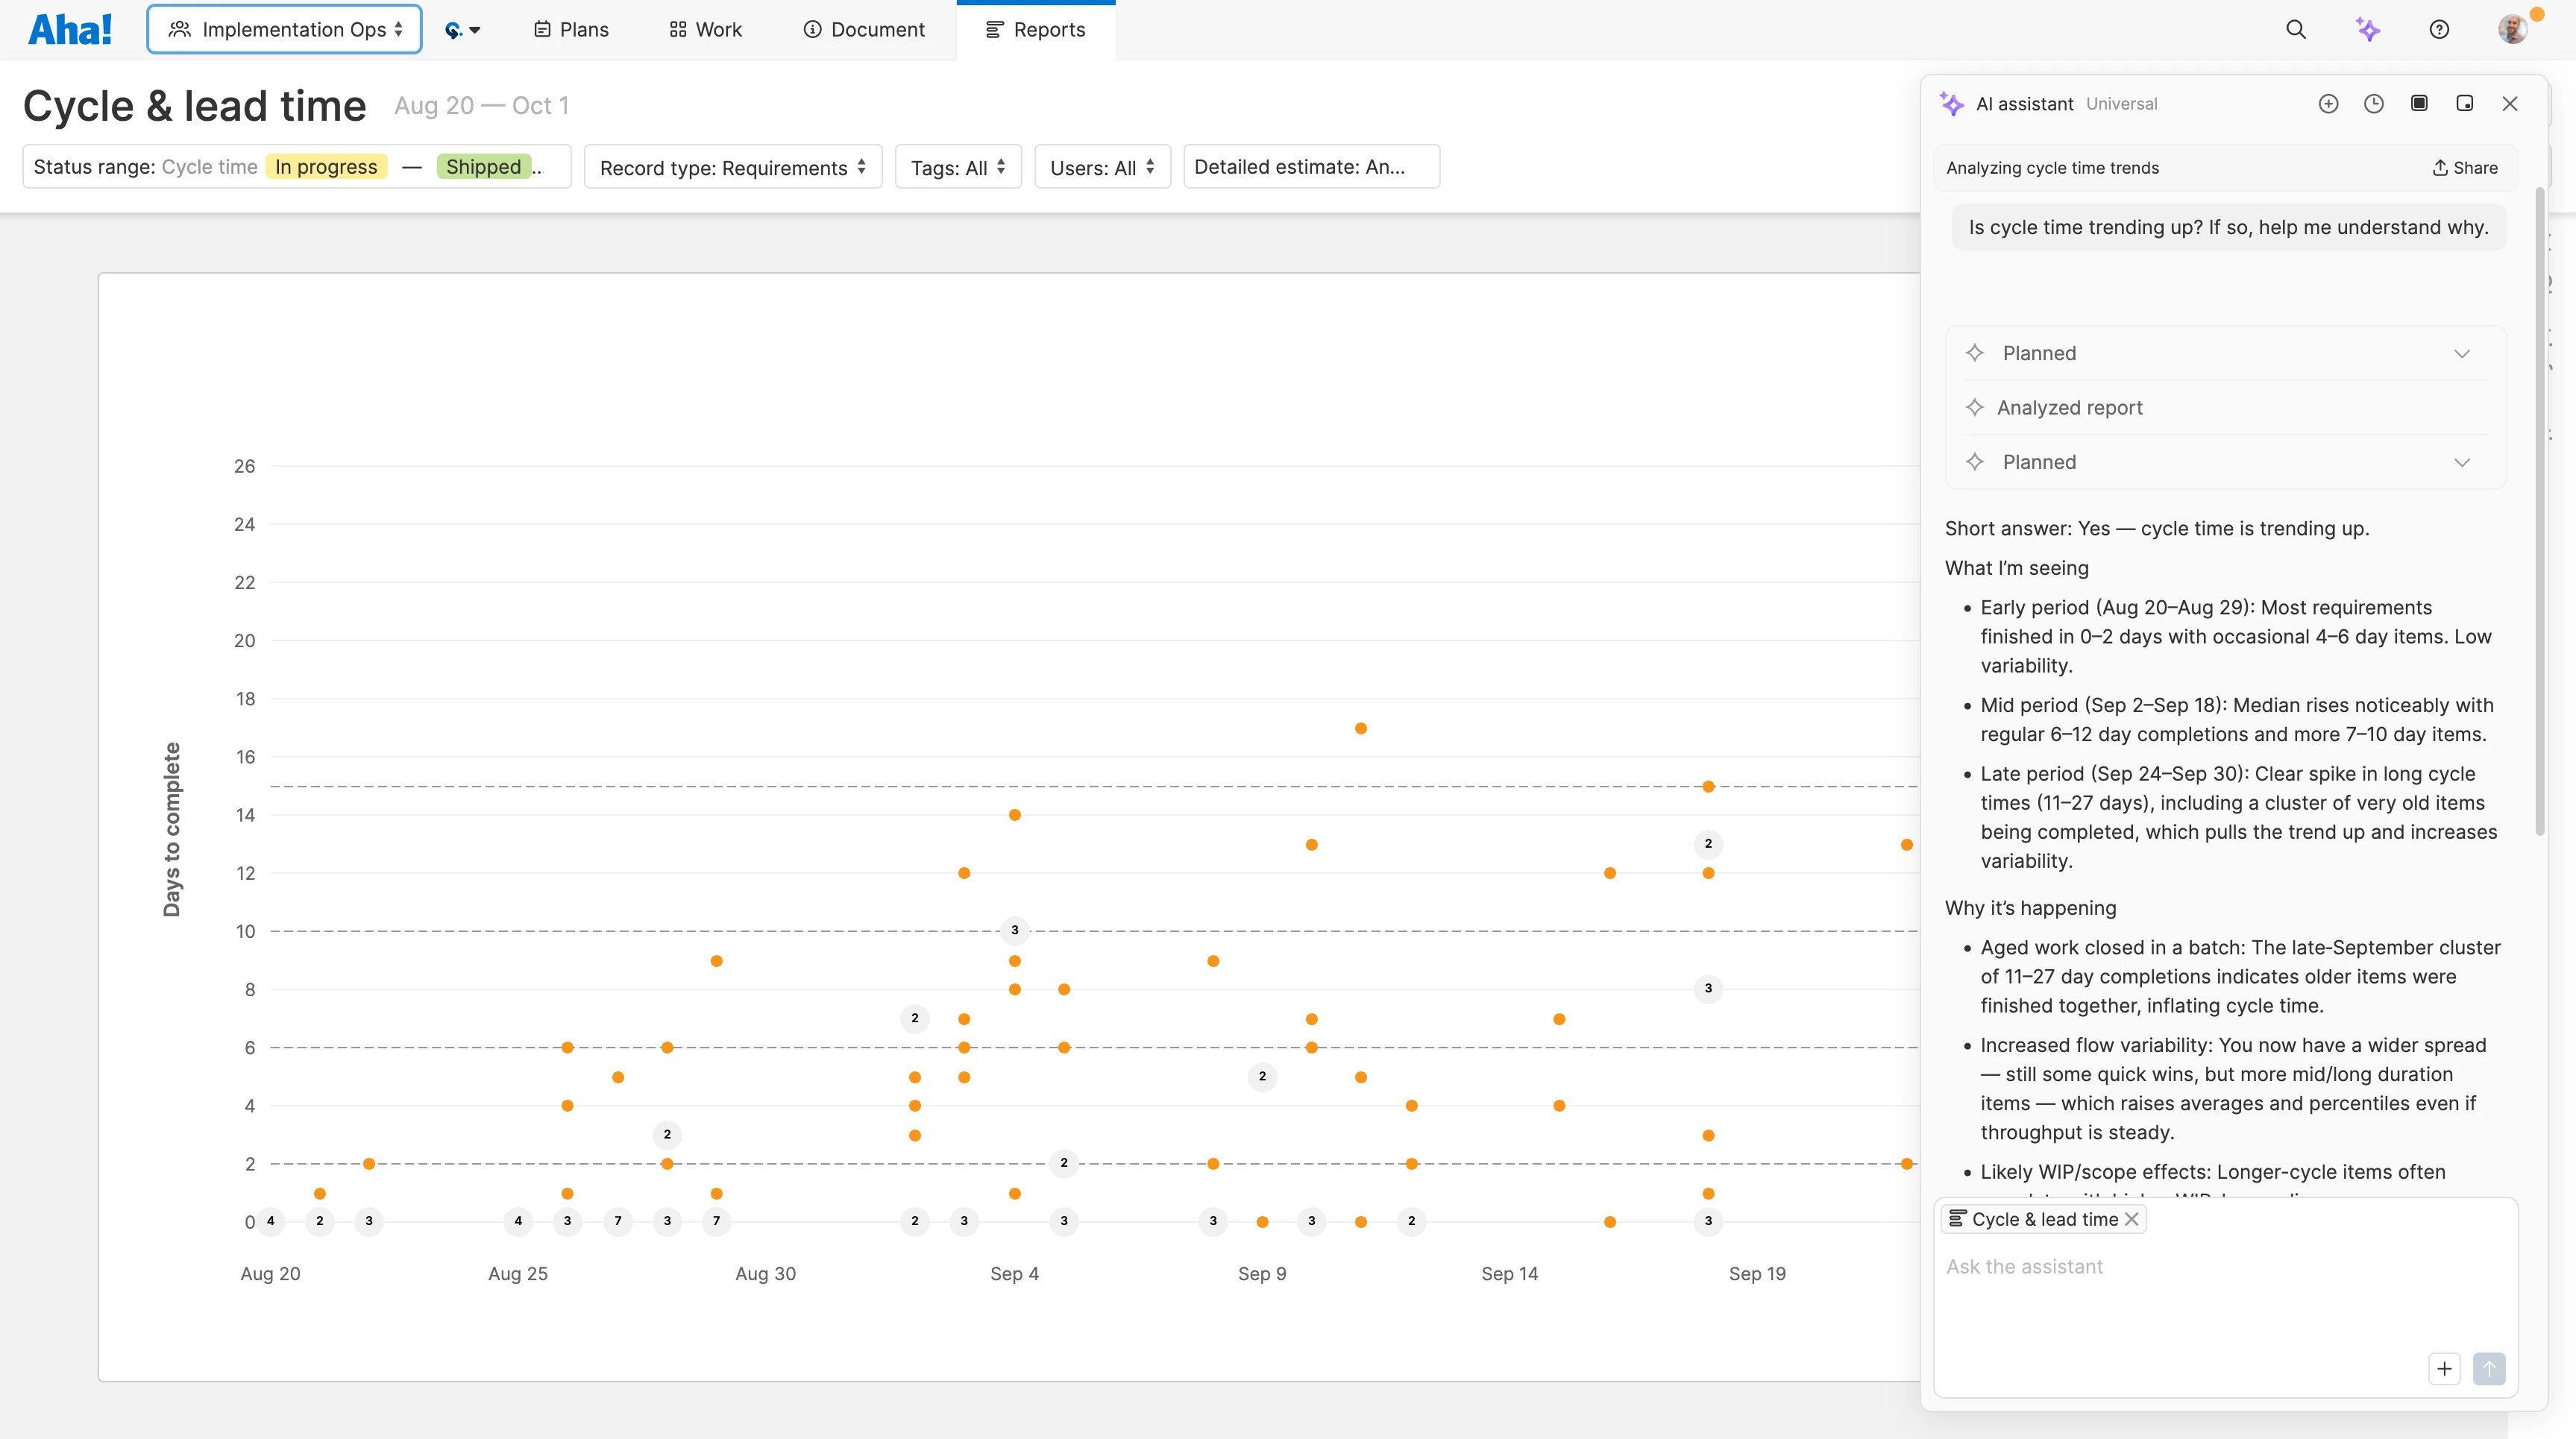Open search with the magnifying glass icon

pos(2297,29)
